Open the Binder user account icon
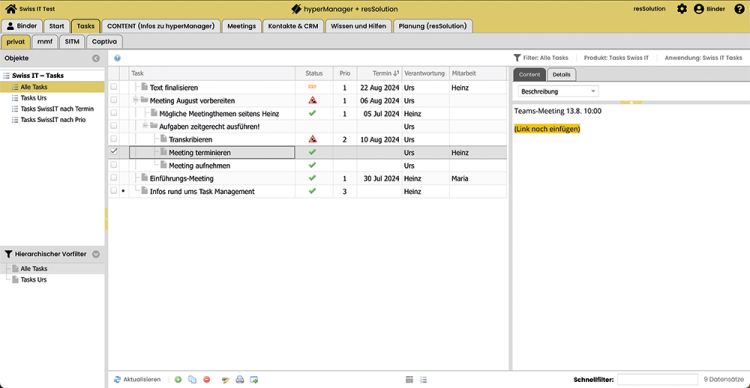 coord(699,9)
